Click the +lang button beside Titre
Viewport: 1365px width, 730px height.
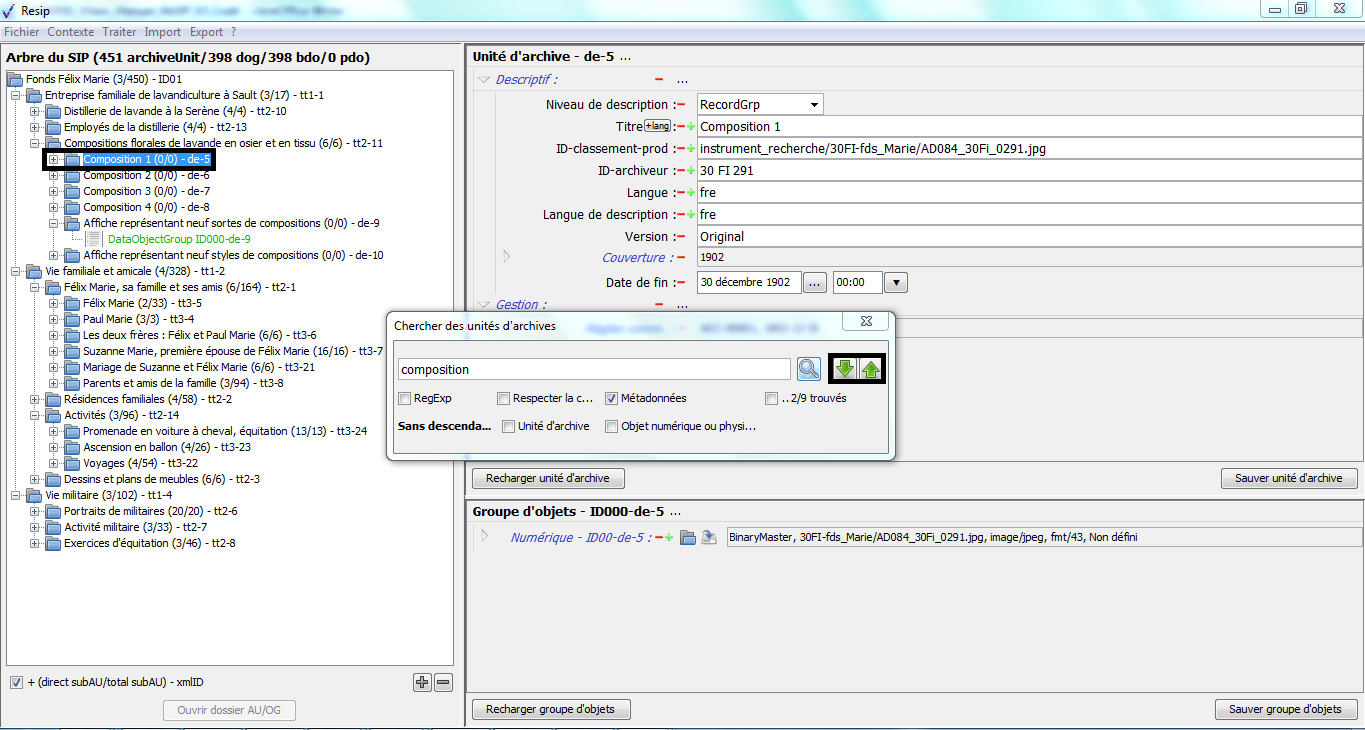(657, 126)
